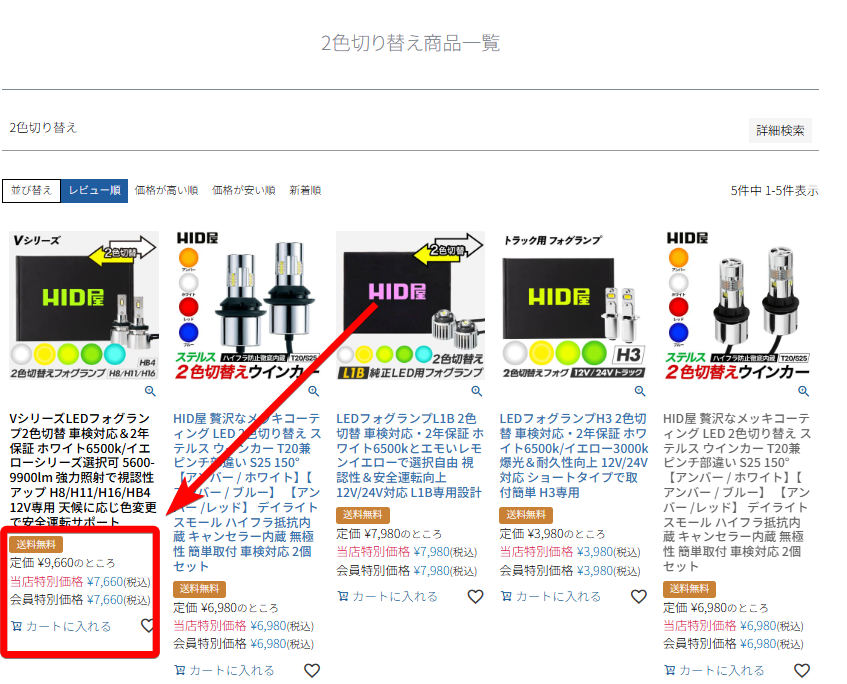Click magnifier icon on H3 fog lamp image

tap(640, 391)
